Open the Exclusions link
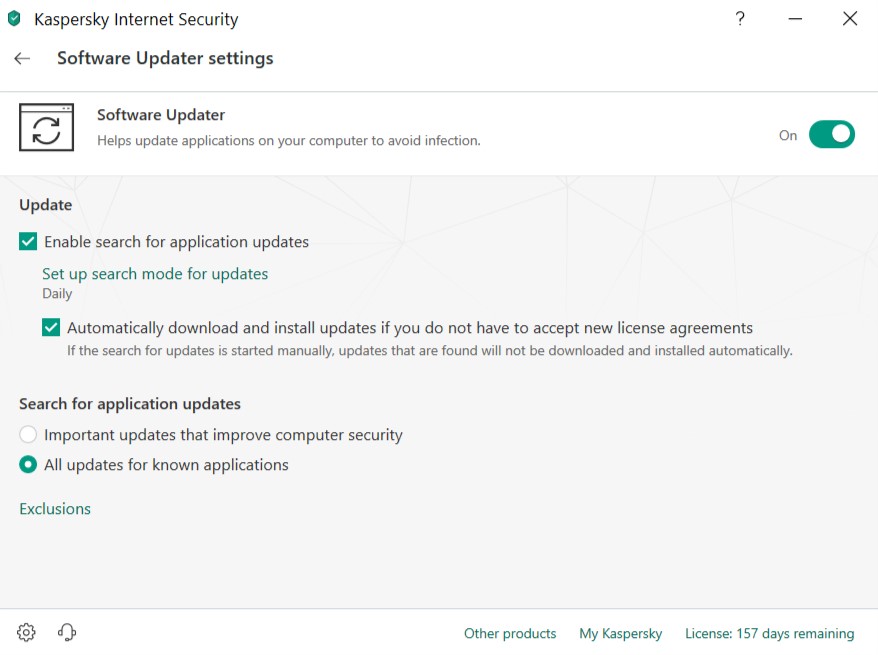The height and width of the screenshot is (655, 878). pyautogui.click(x=55, y=509)
